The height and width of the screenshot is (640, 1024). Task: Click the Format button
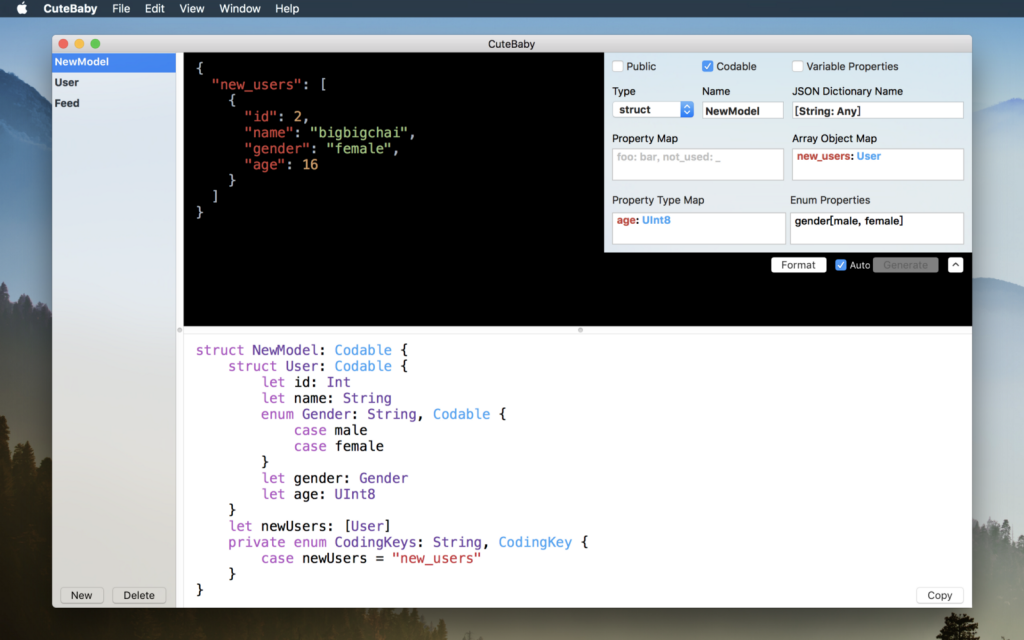coord(798,265)
